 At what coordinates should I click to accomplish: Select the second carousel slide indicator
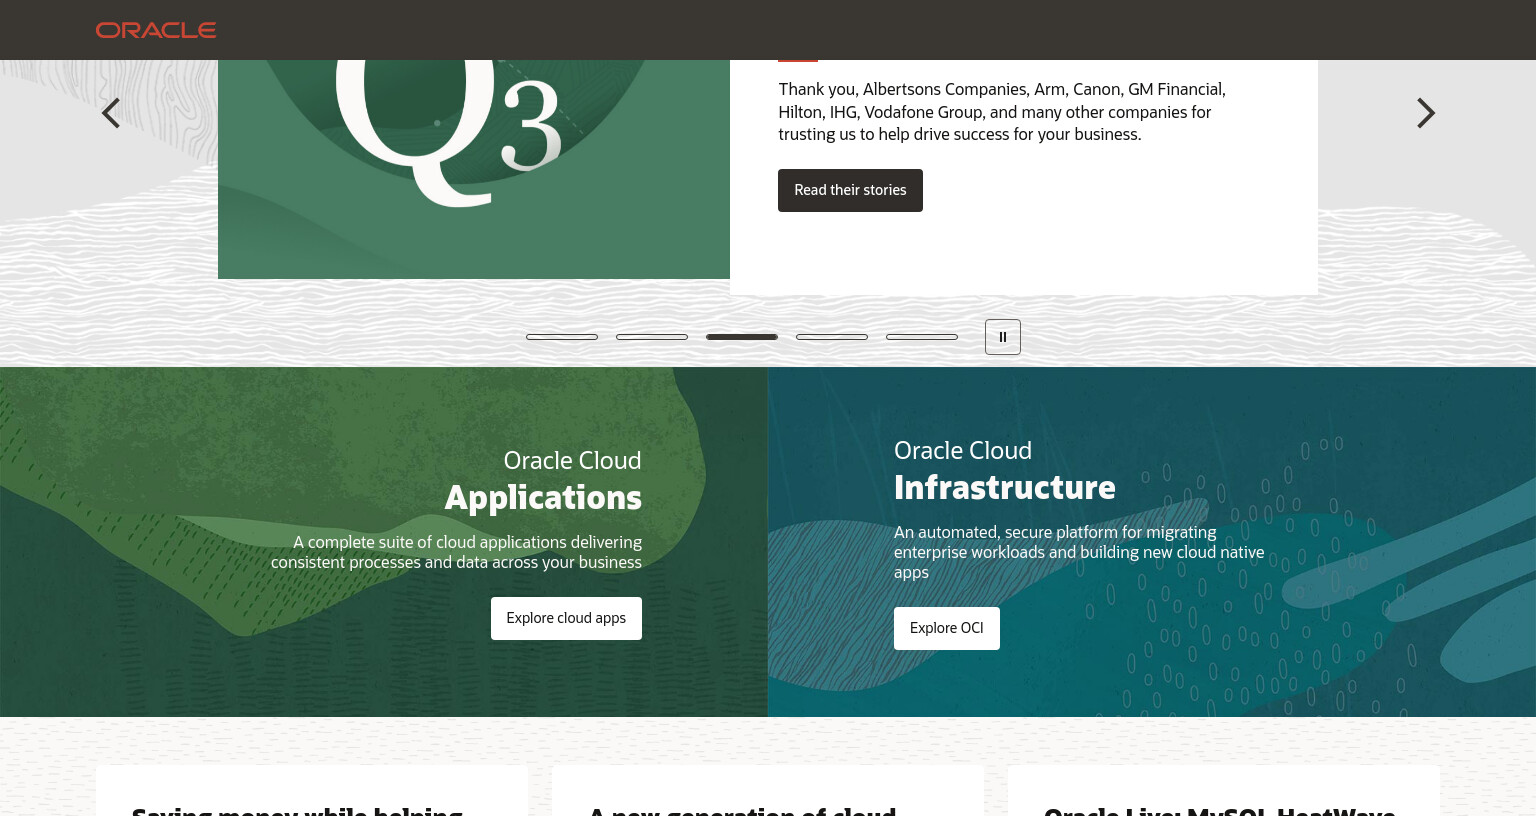coord(652,337)
